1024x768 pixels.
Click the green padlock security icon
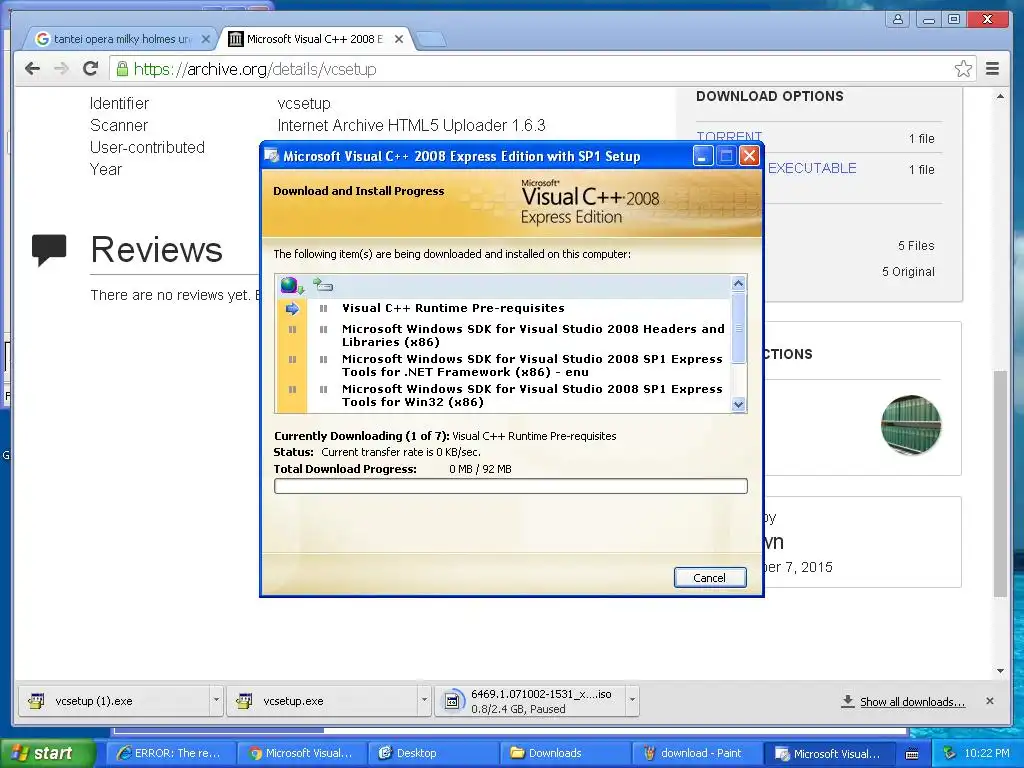coord(121,69)
